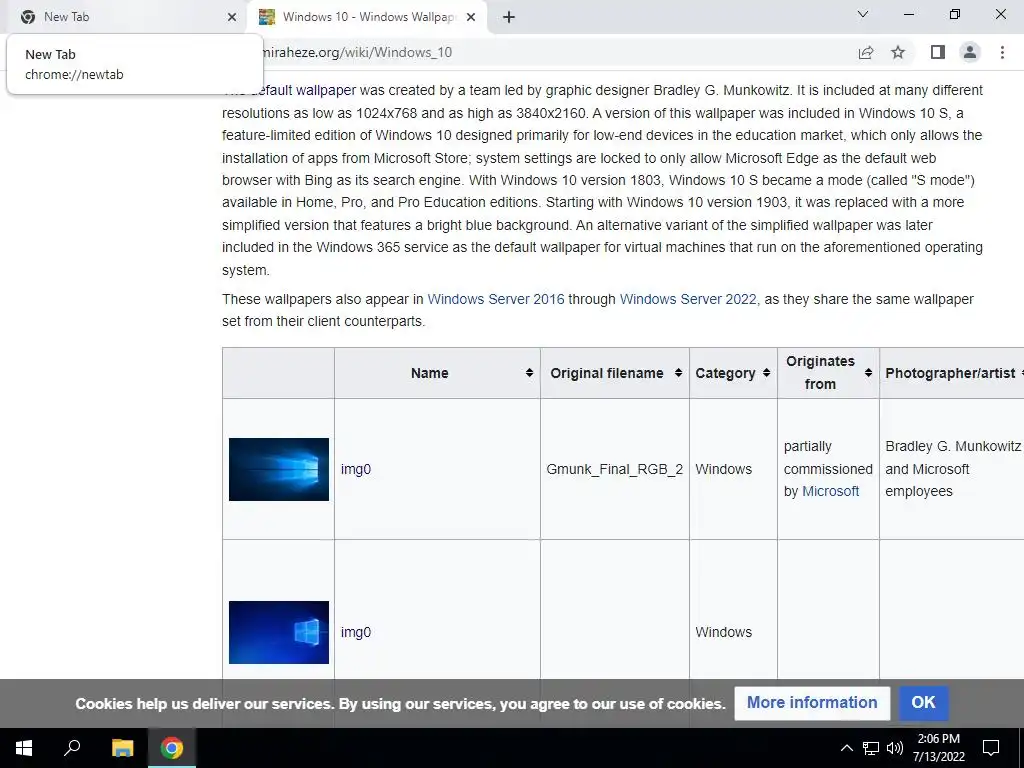Open the Windows Server 2016 link
This screenshot has width=1024, height=768.
coord(496,299)
